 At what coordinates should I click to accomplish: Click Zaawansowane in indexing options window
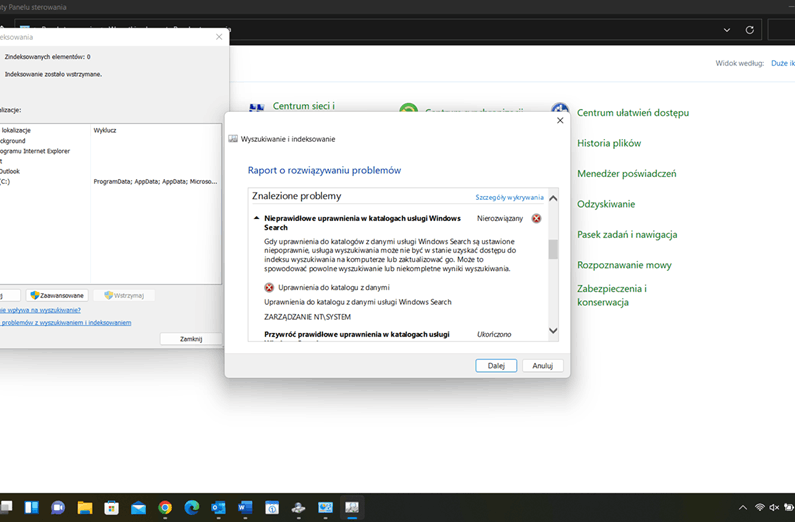(57, 295)
